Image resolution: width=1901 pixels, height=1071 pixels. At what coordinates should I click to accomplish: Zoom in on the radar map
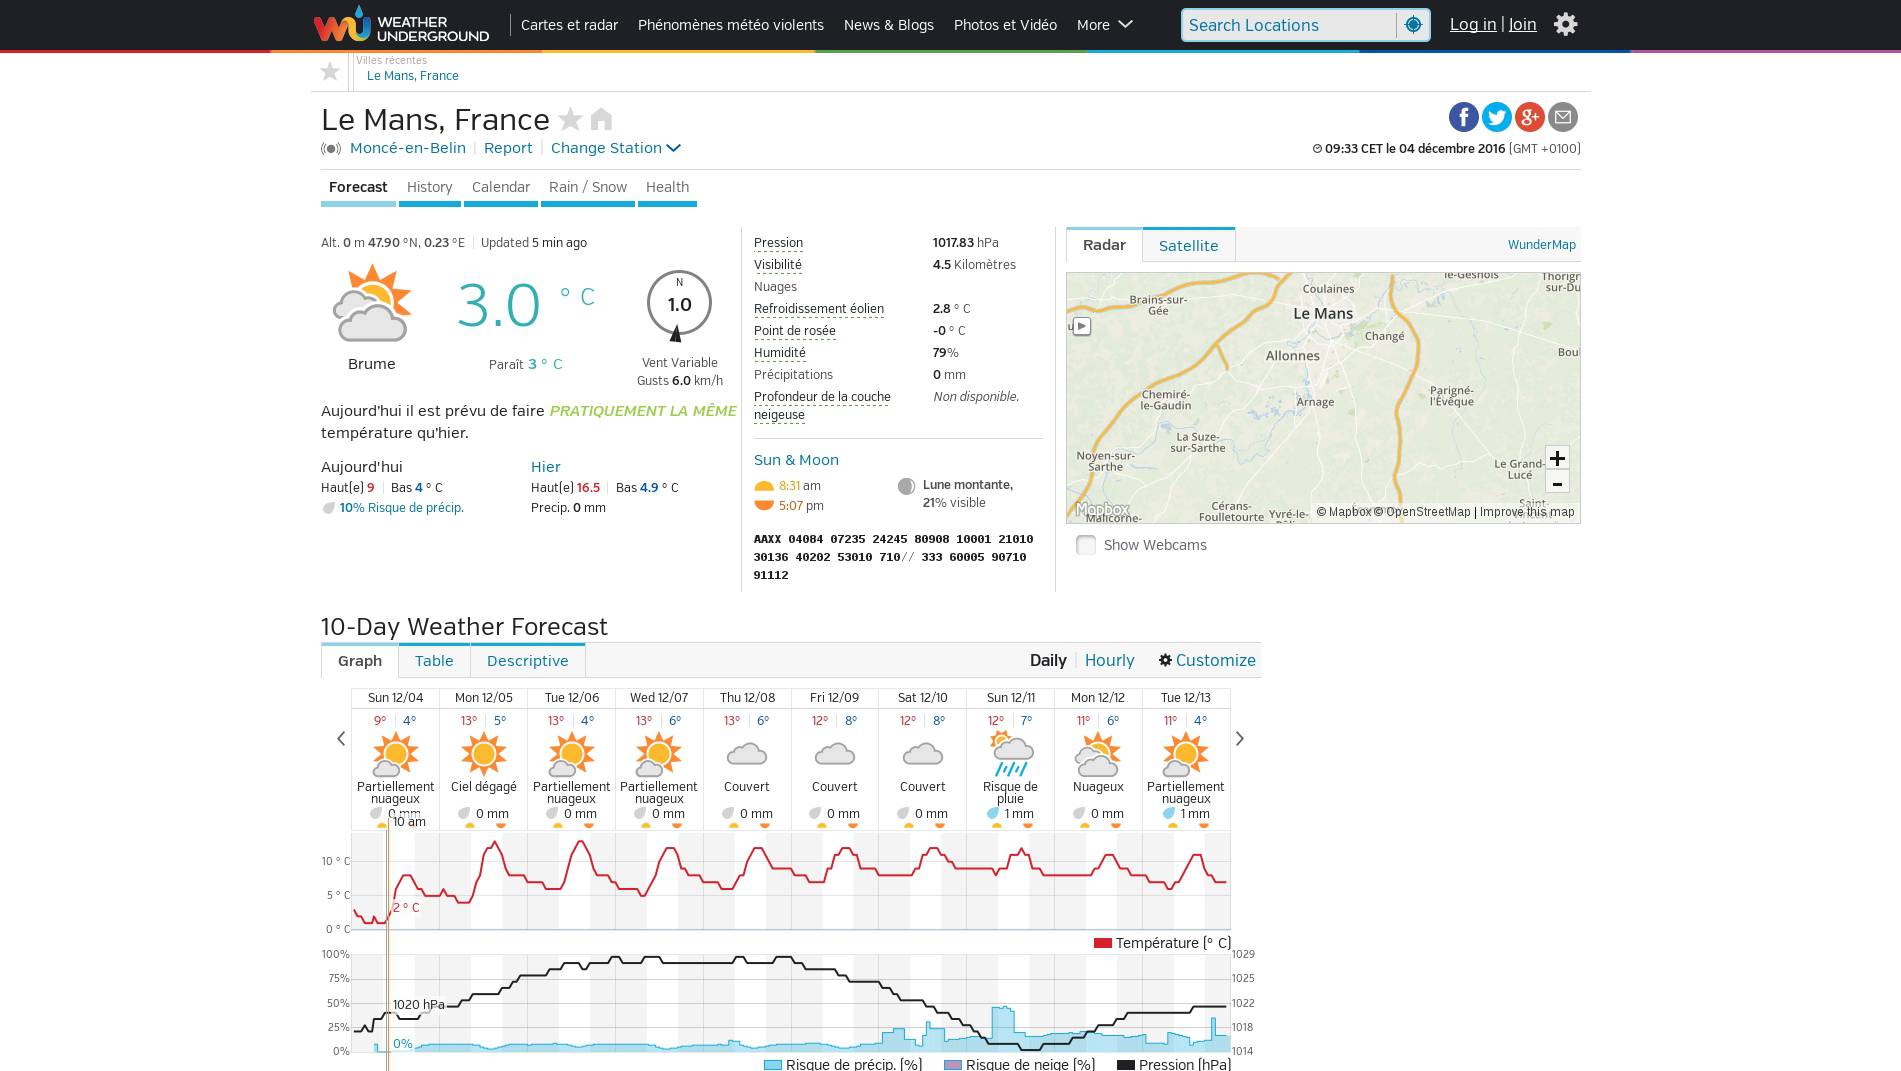click(x=1557, y=458)
